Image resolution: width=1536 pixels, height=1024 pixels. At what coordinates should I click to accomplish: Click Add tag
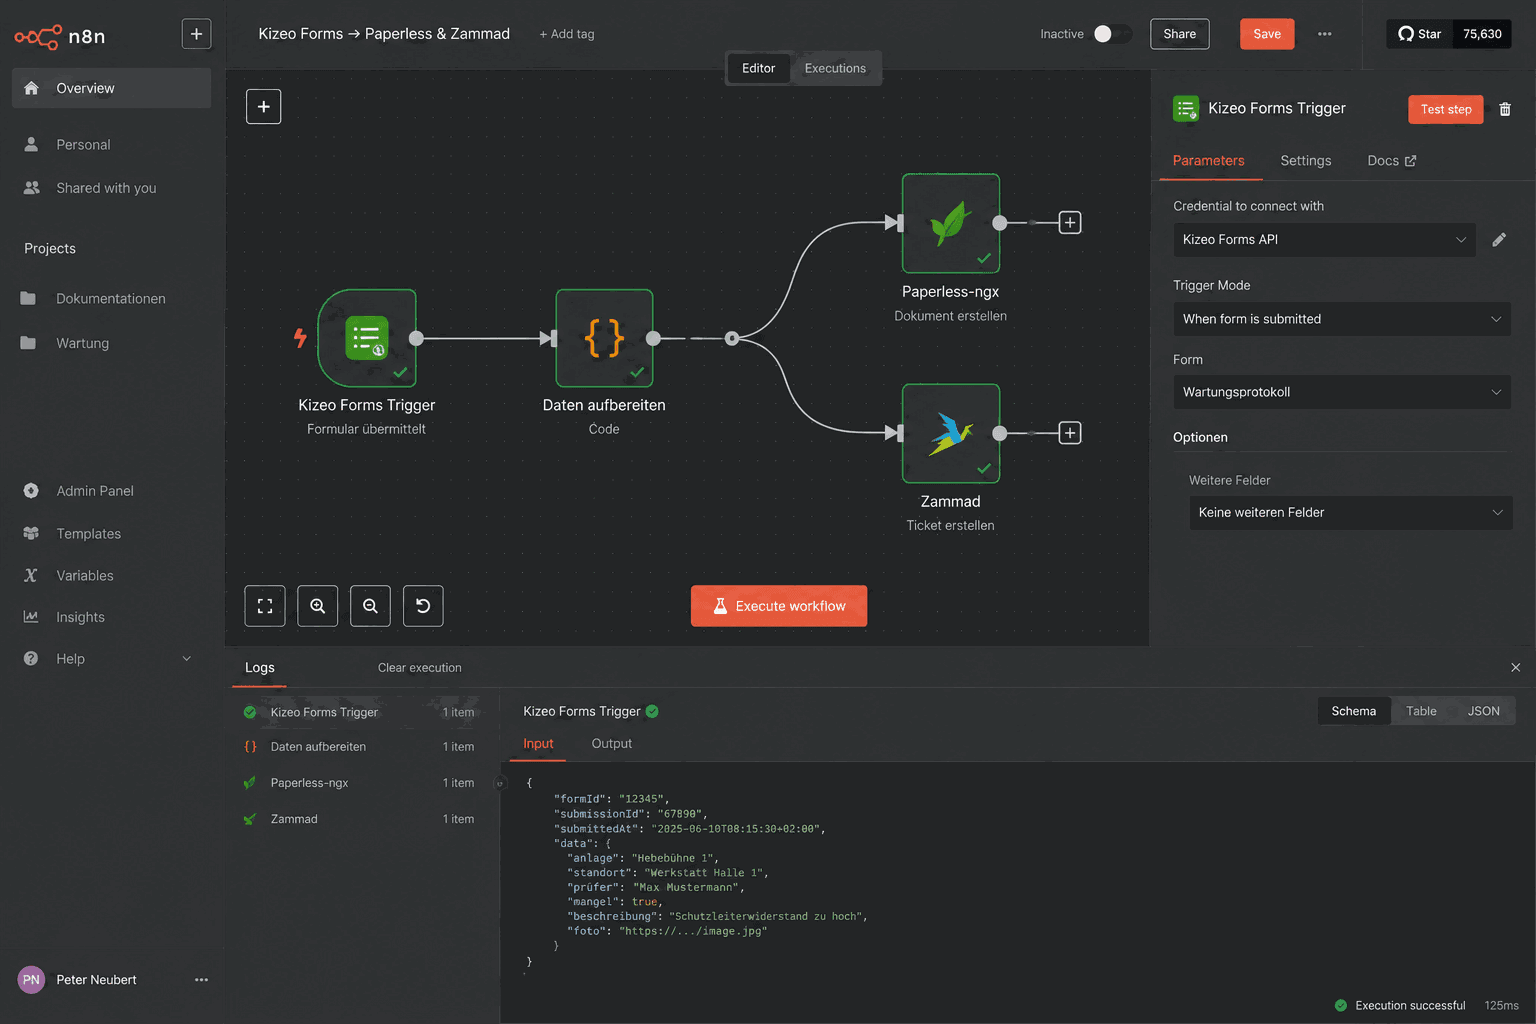pyautogui.click(x=567, y=34)
